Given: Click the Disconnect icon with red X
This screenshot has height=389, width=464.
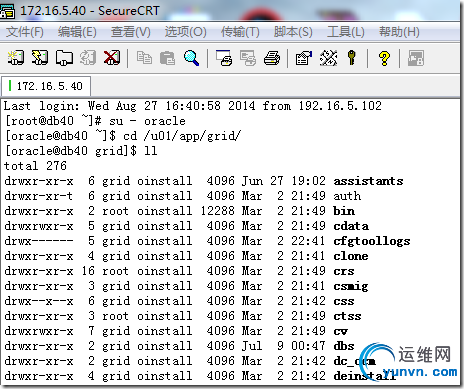Looking at the screenshot, I should click(x=112, y=58).
